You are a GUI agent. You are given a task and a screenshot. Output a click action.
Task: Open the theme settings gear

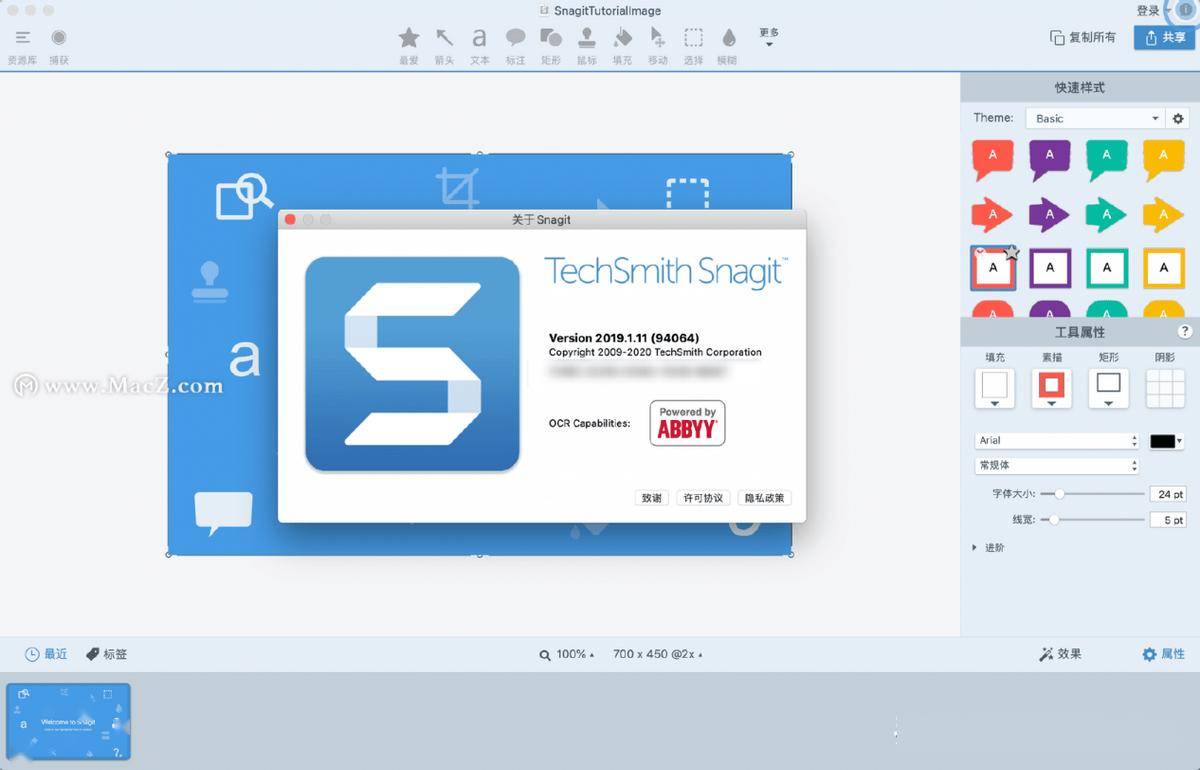click(x=1178, y=118)
